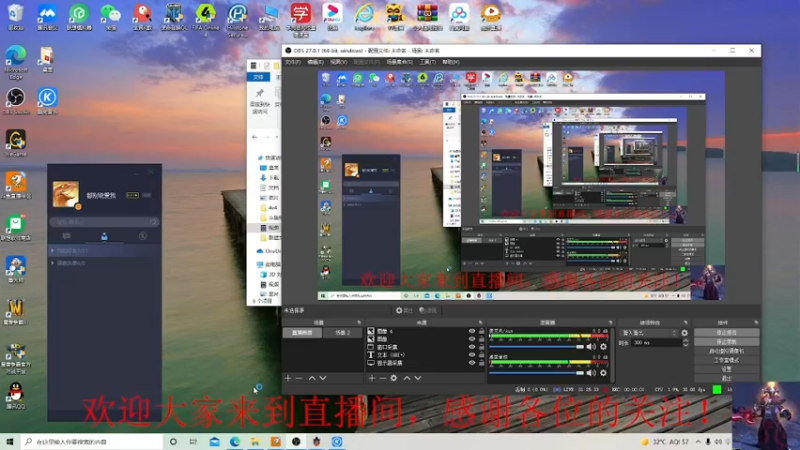Pop out the audio mixer dock panel
Image resolution: width=800 pixels, height=450 pixels.
(x=610, y=322)
